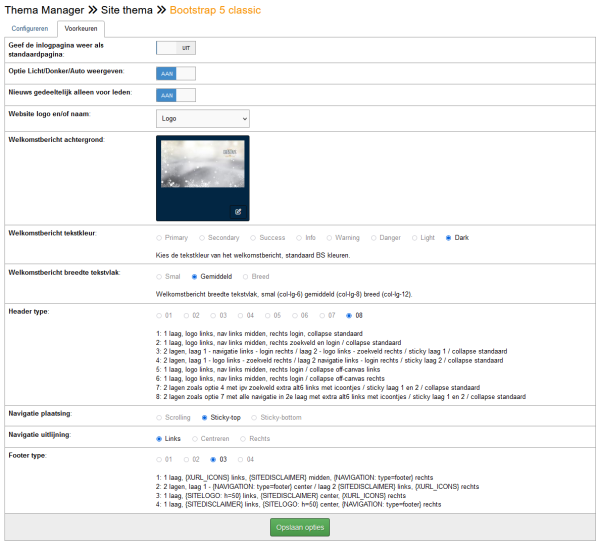Set navigation placement to Scrolling
Screen dimensions: 600x546
[160, 416]
